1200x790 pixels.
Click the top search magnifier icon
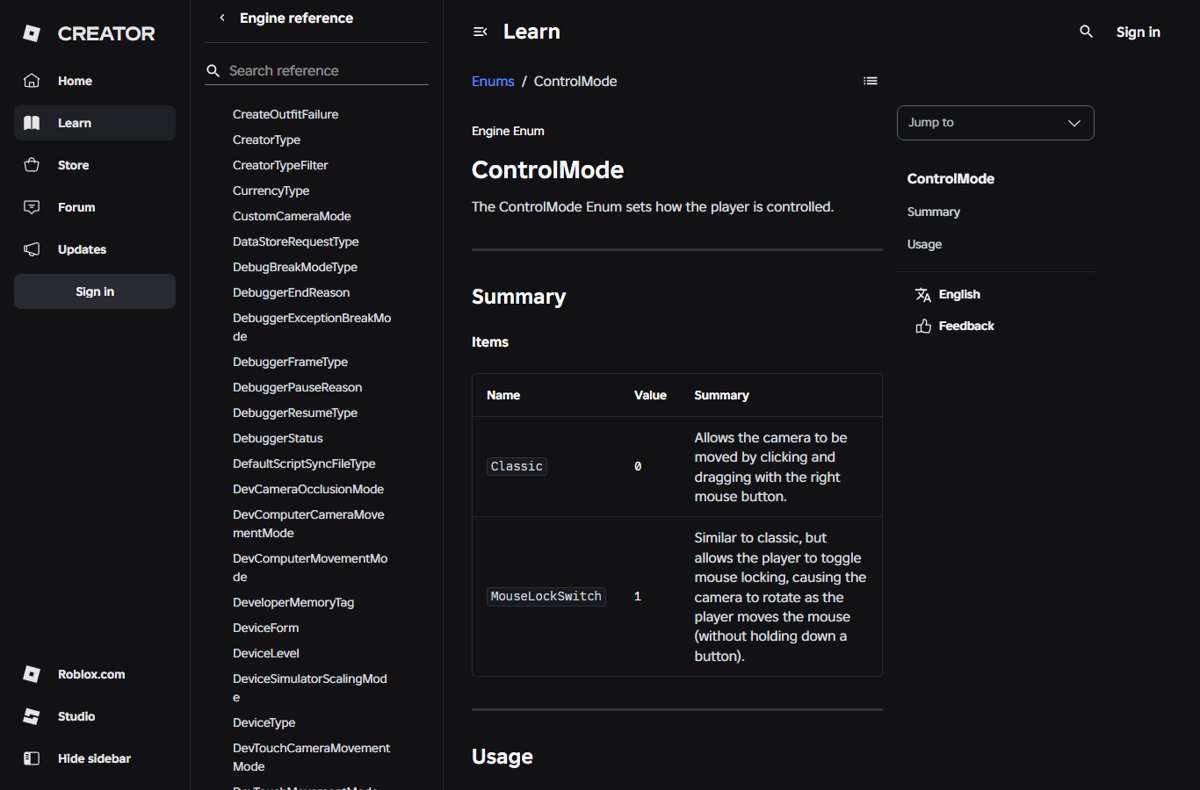coord(1086,32)
